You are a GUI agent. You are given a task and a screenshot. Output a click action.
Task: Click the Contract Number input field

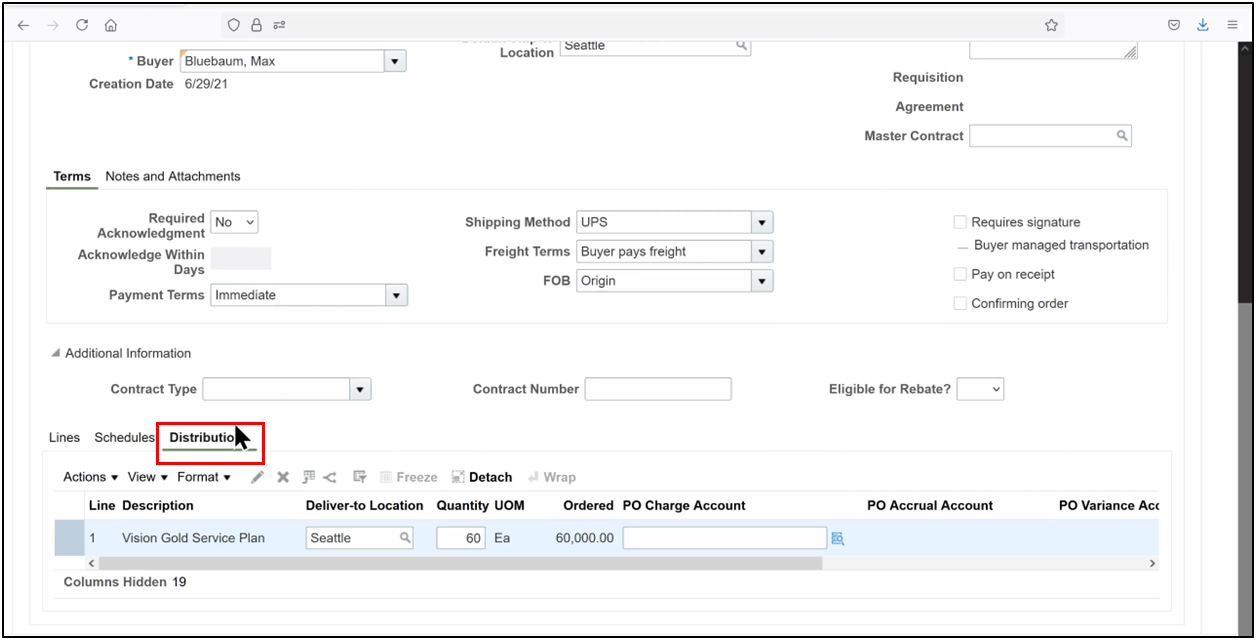pos(658,389)
